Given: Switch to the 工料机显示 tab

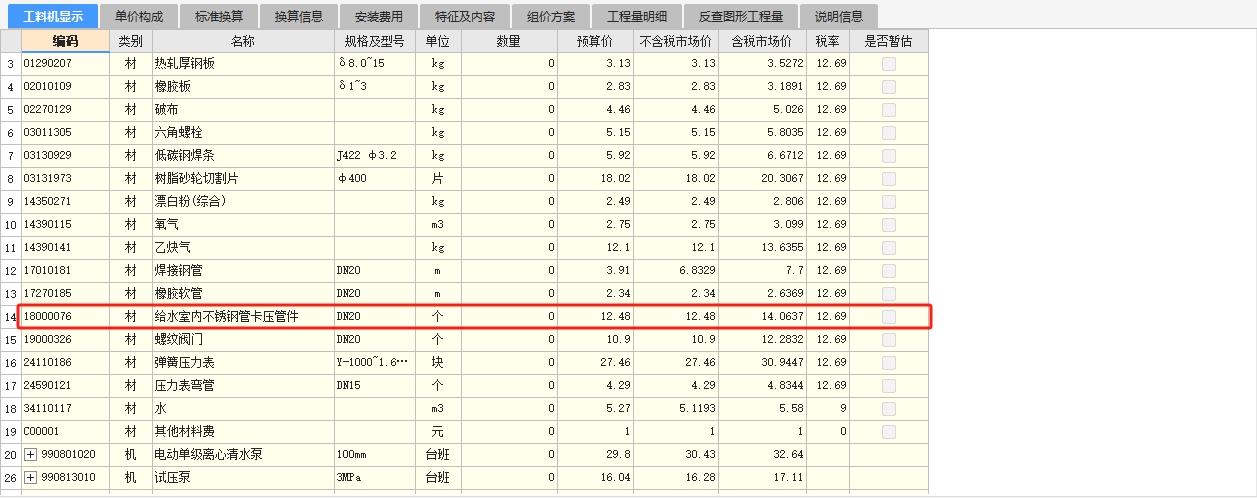Looking at the screenshot, I should point(53,16).
